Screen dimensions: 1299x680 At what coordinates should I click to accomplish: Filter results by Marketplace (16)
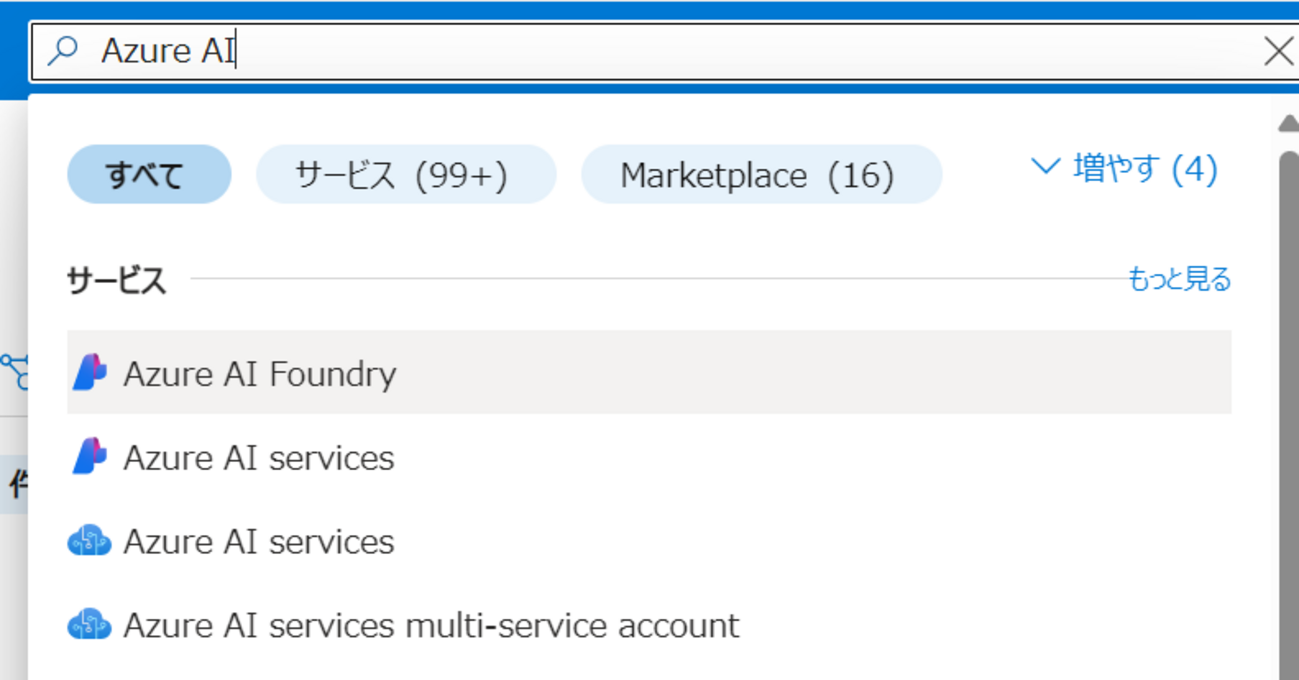tap(761, 175)
